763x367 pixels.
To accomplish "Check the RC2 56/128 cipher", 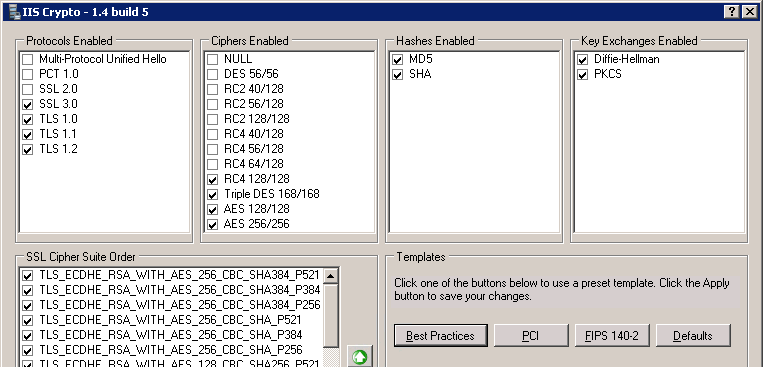I will (x=213, y=105).
